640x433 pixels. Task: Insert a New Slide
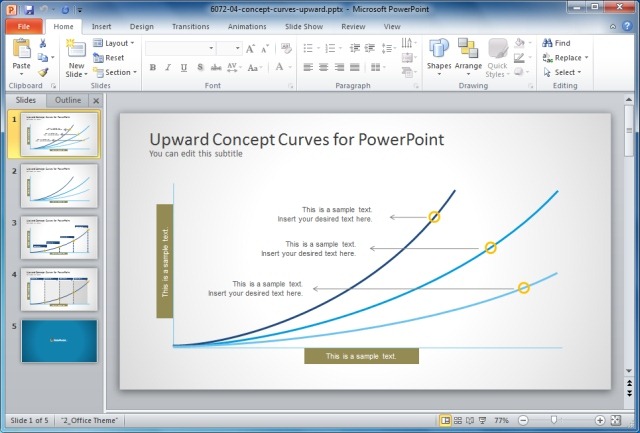pos(76,58)
